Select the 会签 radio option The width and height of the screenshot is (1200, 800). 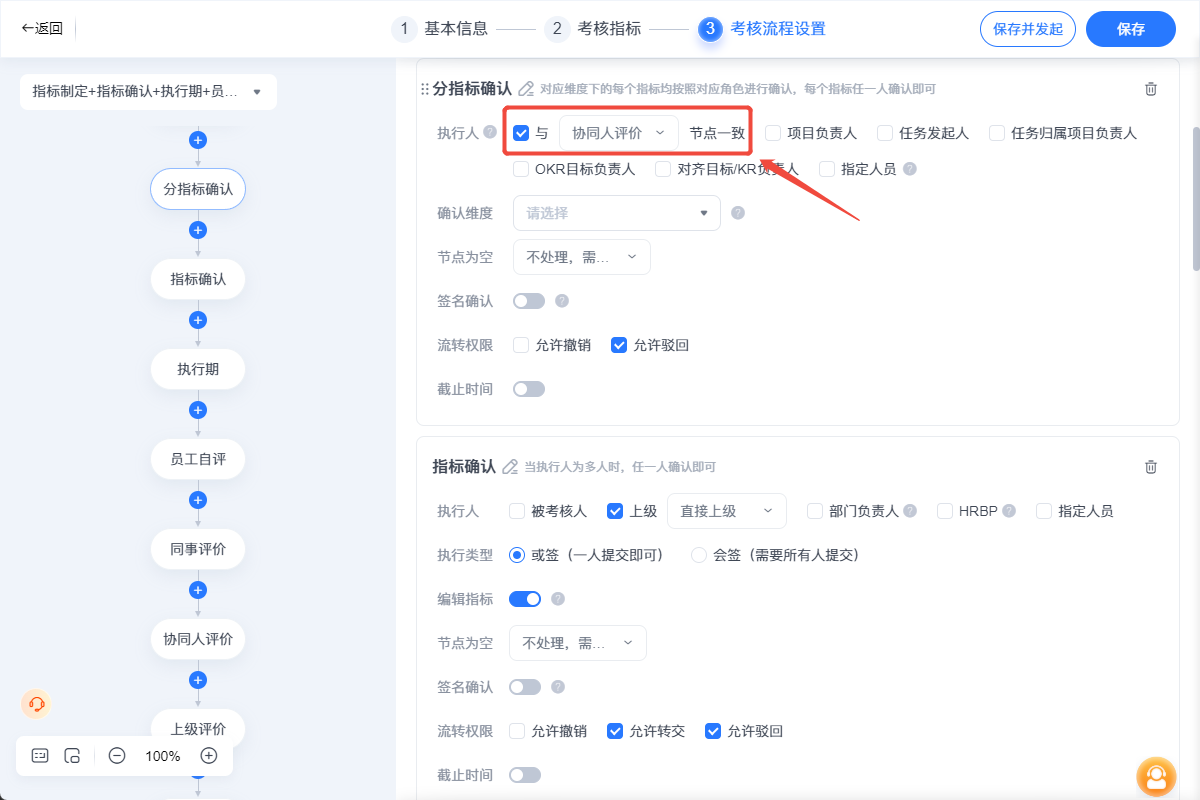[x=699, y=555]
